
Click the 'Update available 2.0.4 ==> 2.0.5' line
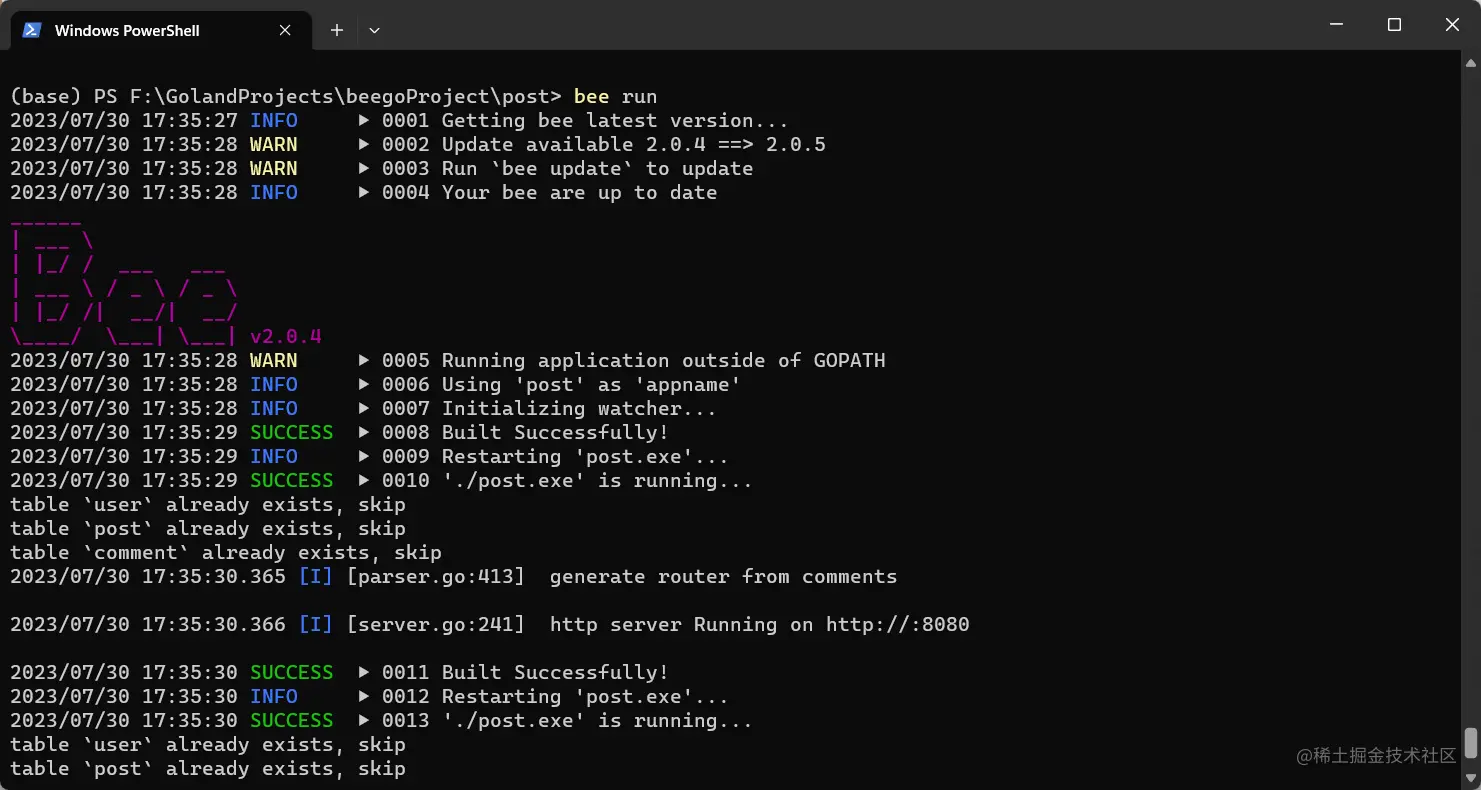[x=634, y=145]
